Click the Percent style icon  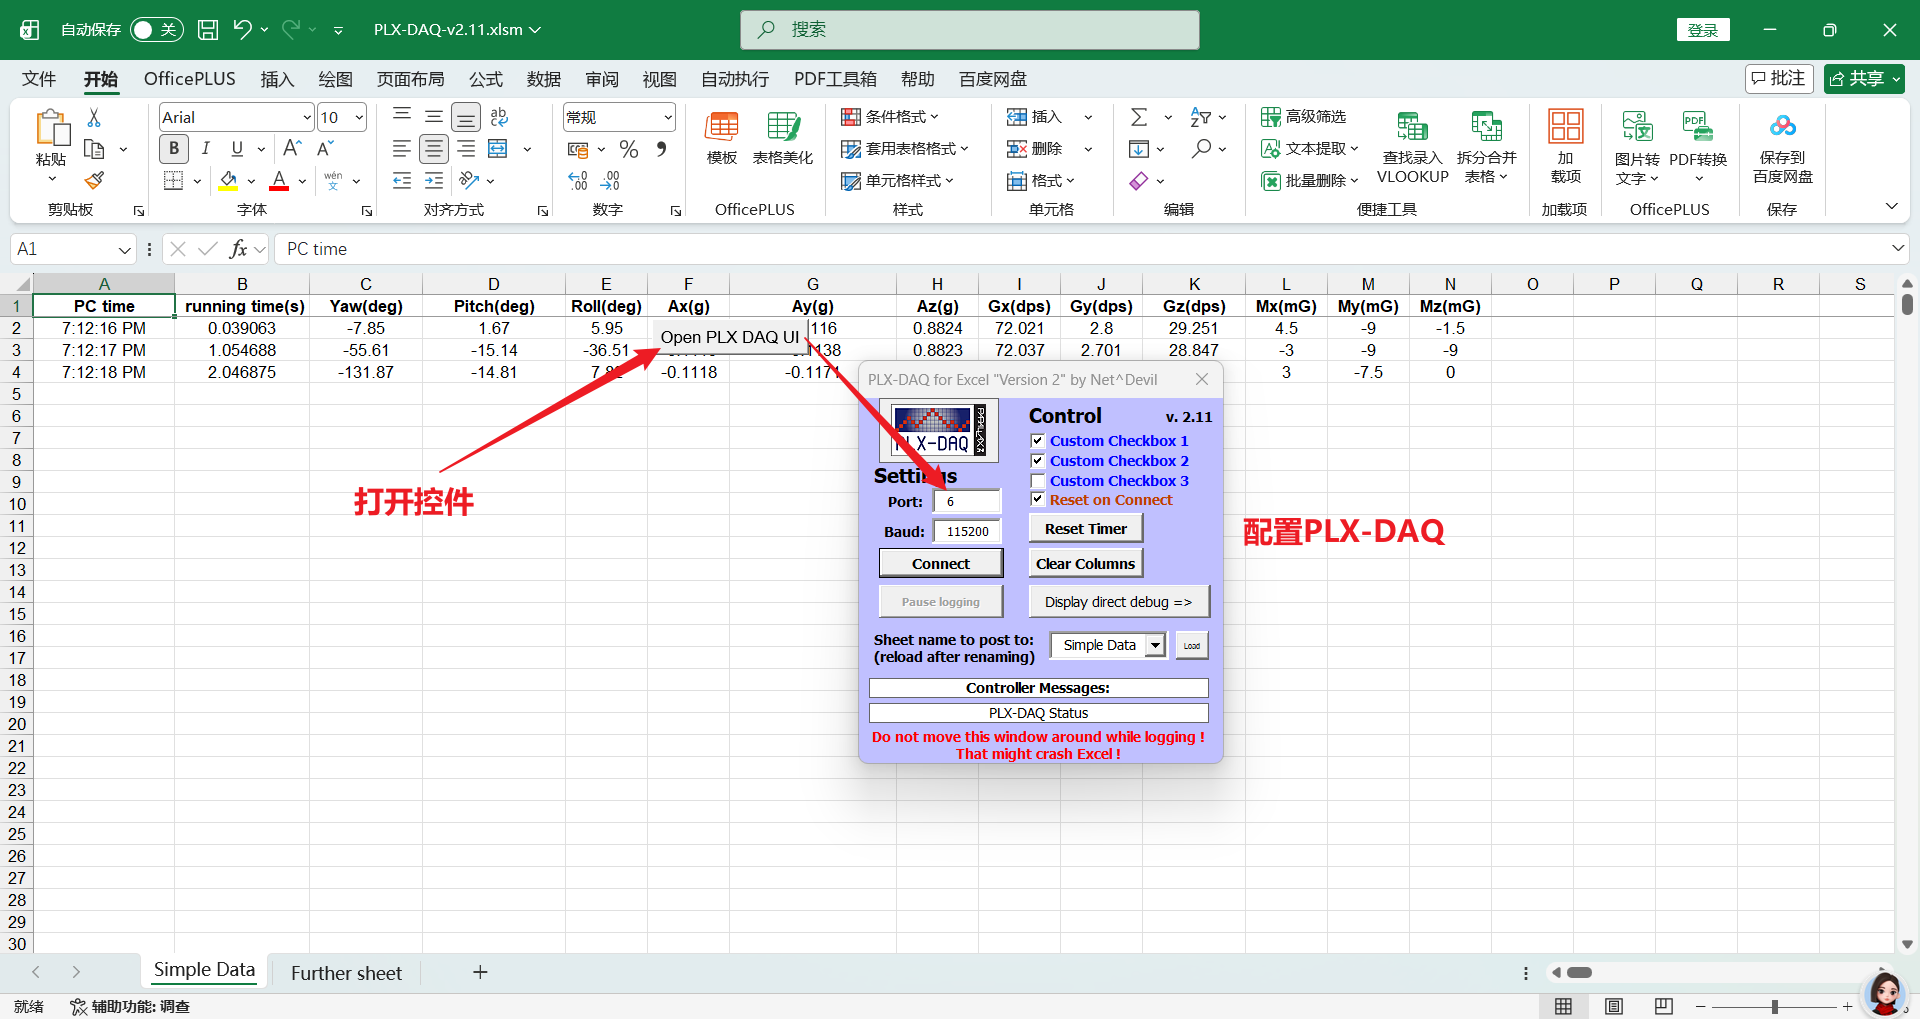628,149
